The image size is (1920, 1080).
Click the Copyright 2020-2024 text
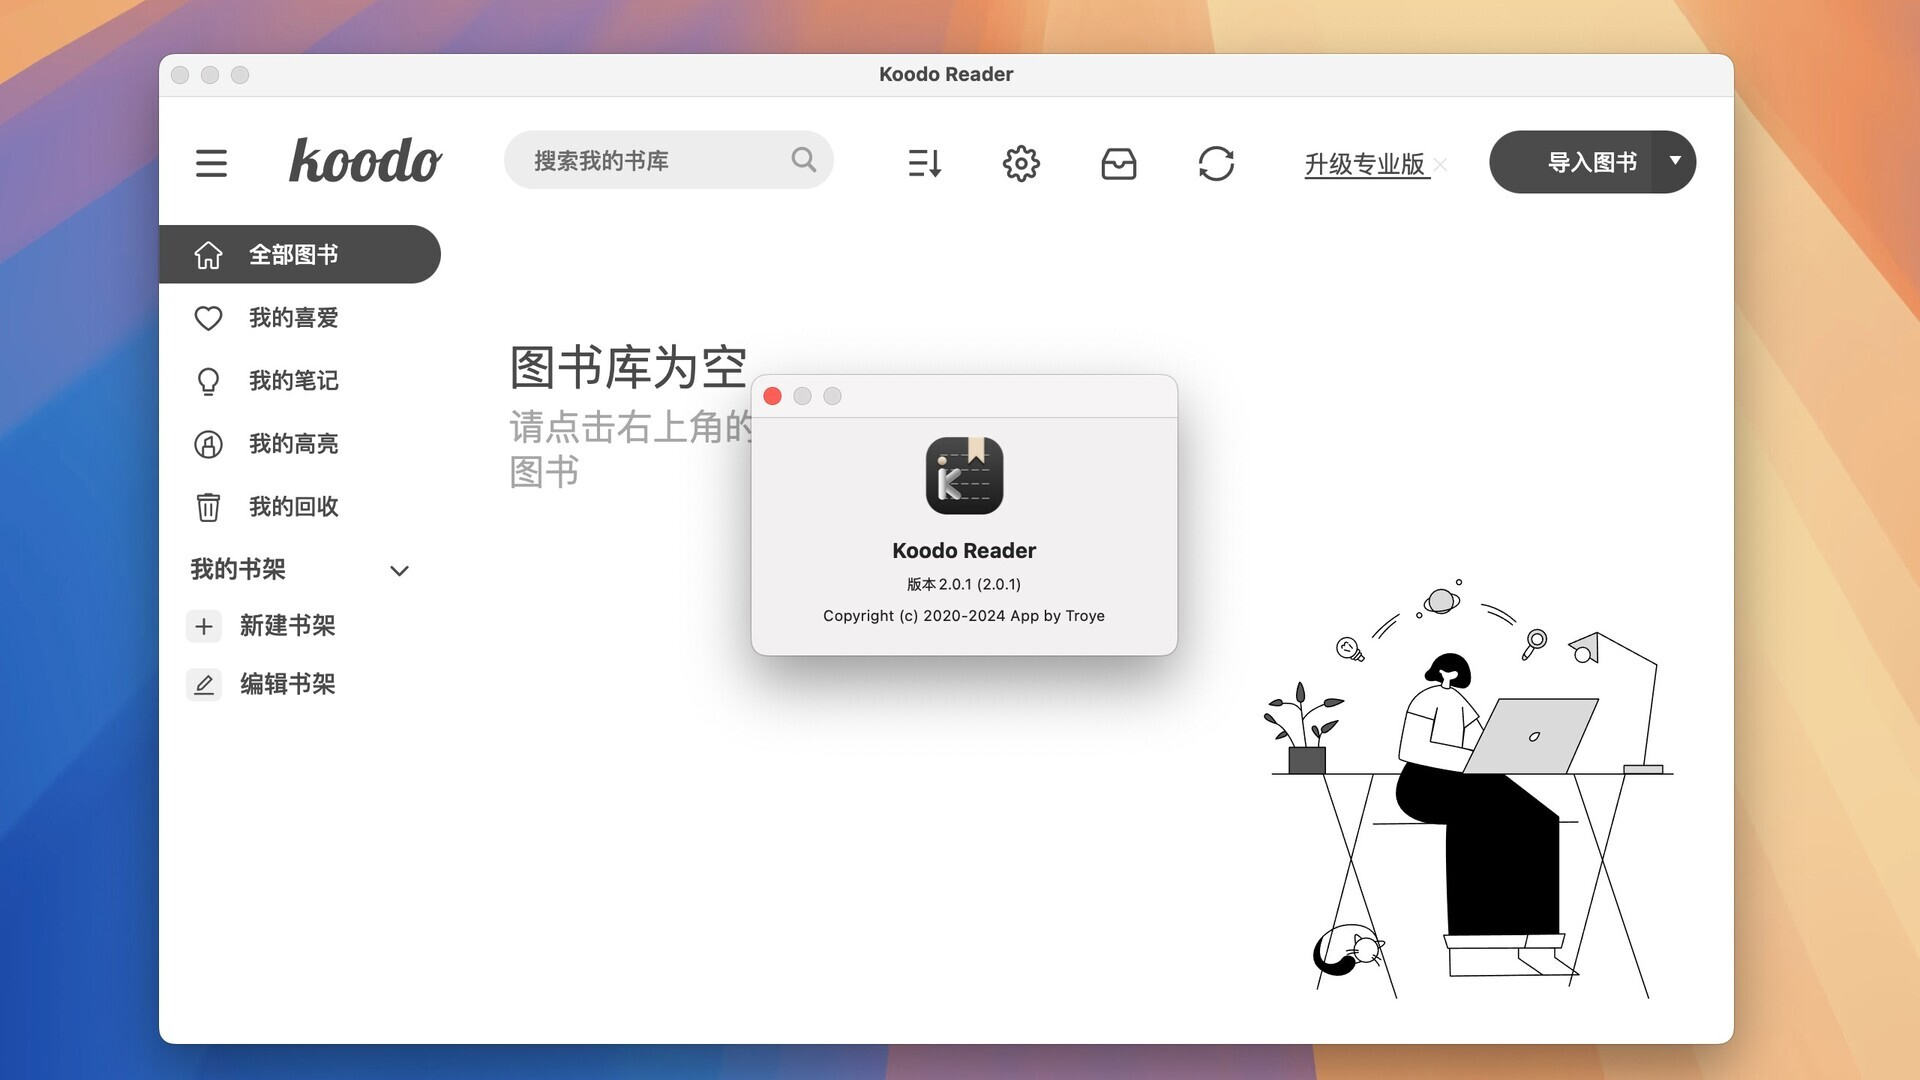click(x=964, y=616)
